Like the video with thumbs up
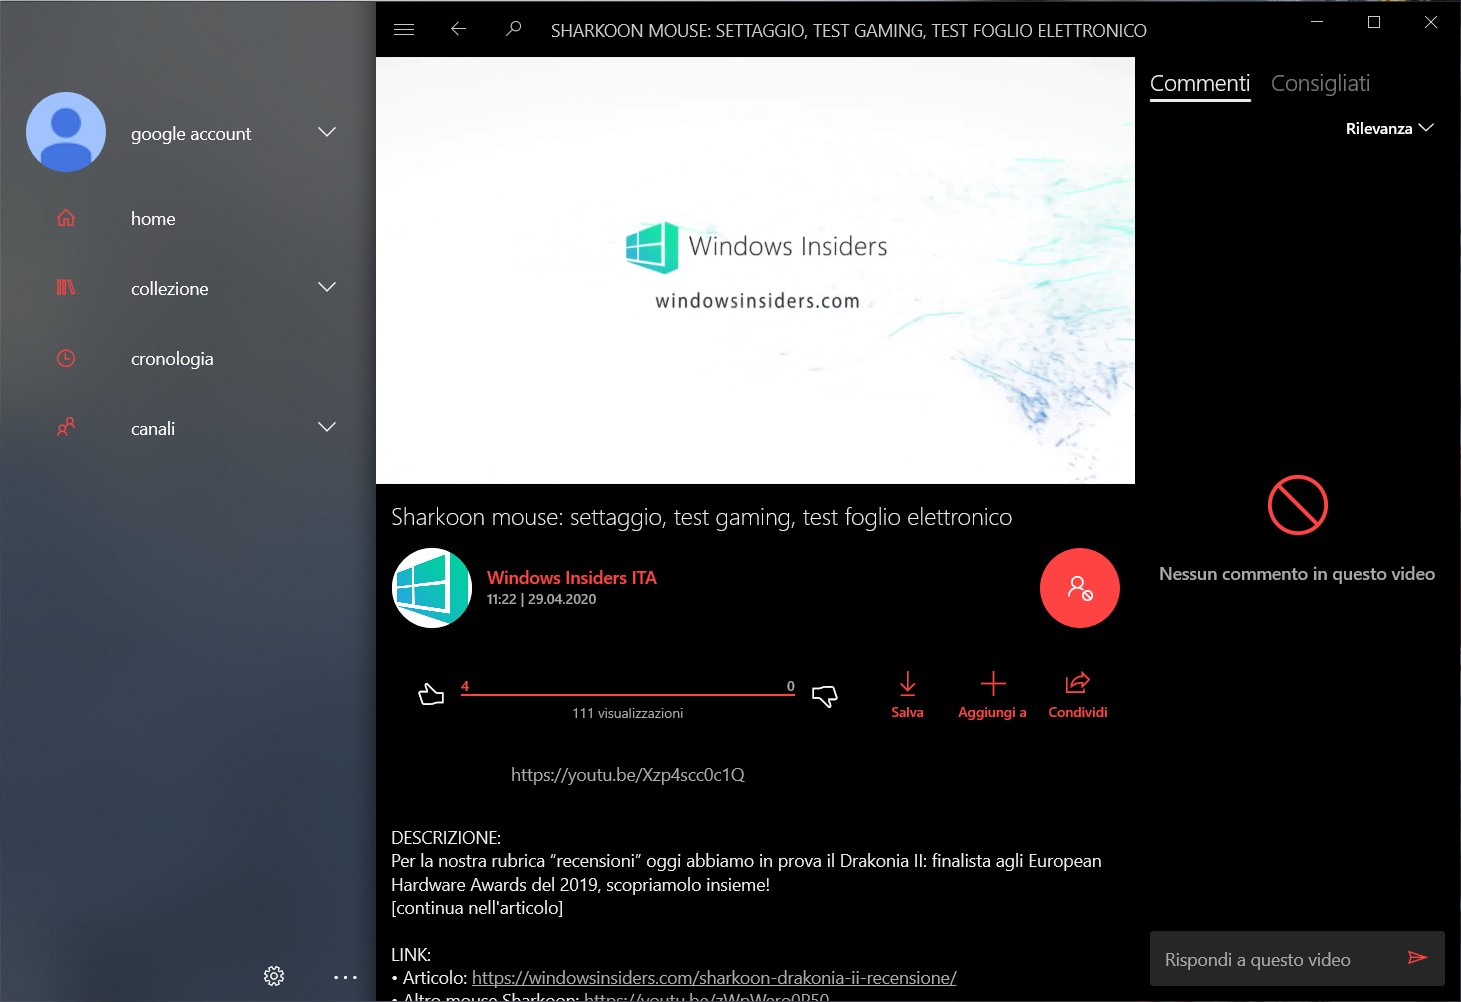The image size is (1461, 1002). click(431, 694)
